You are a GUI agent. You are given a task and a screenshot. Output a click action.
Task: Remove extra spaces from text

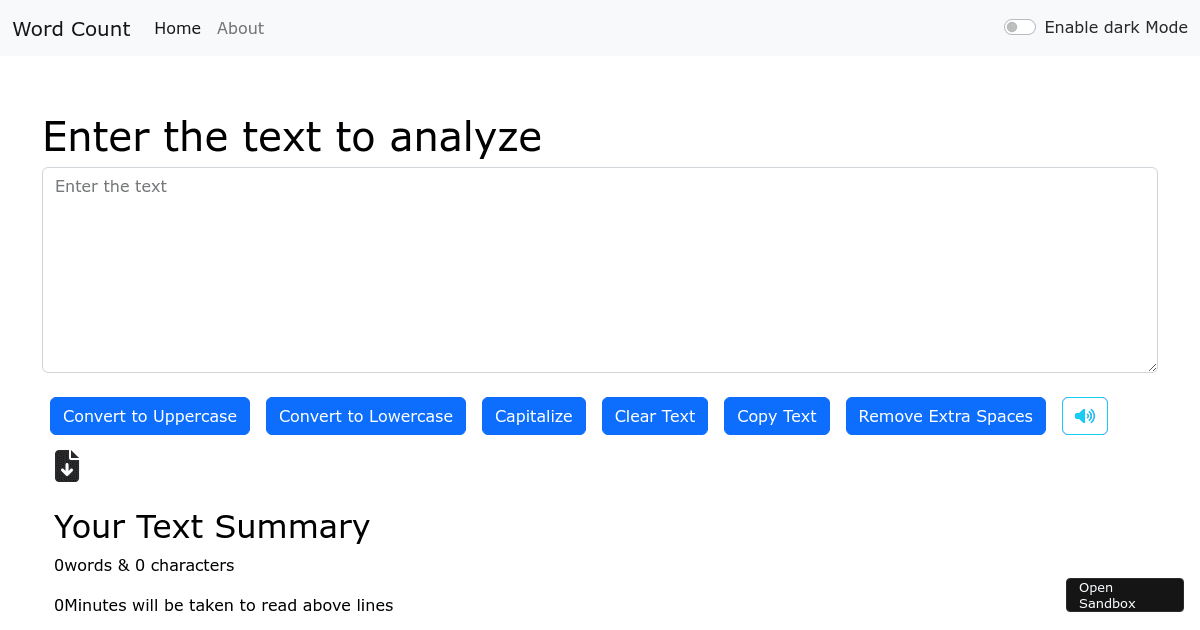945,415
